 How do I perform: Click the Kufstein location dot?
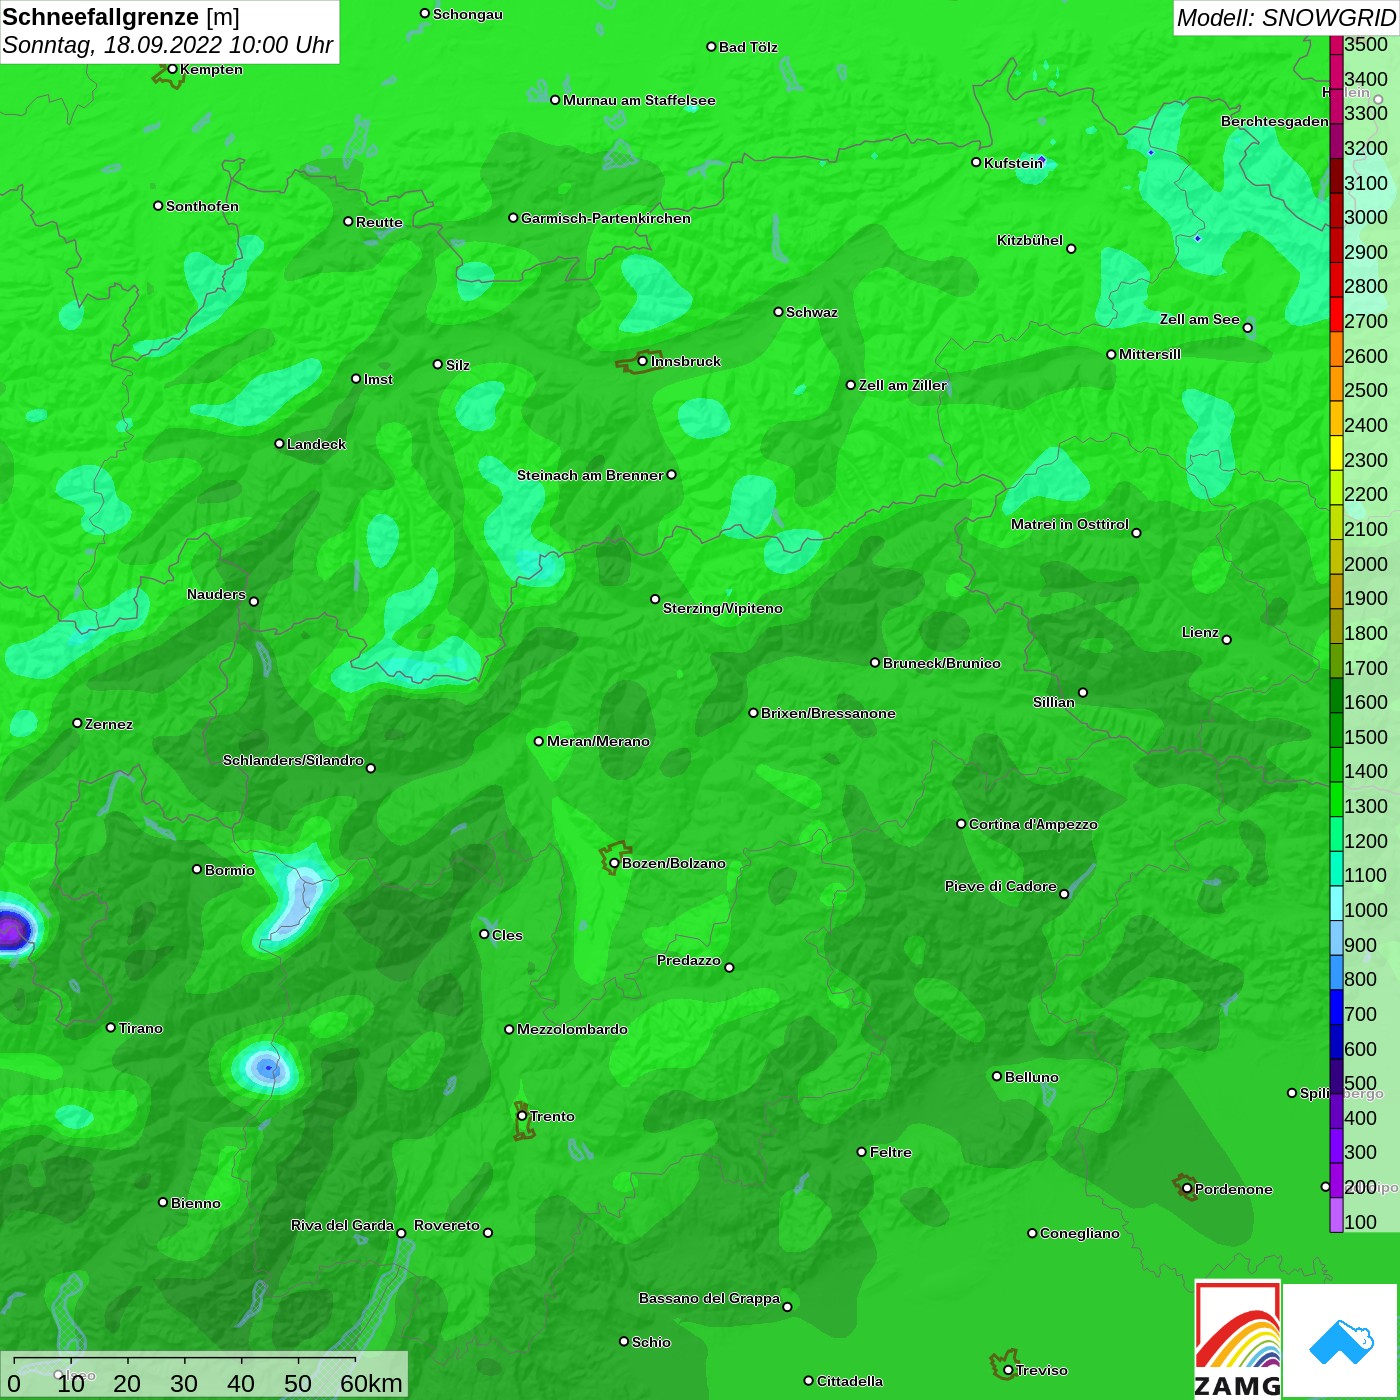coord(976,162)
